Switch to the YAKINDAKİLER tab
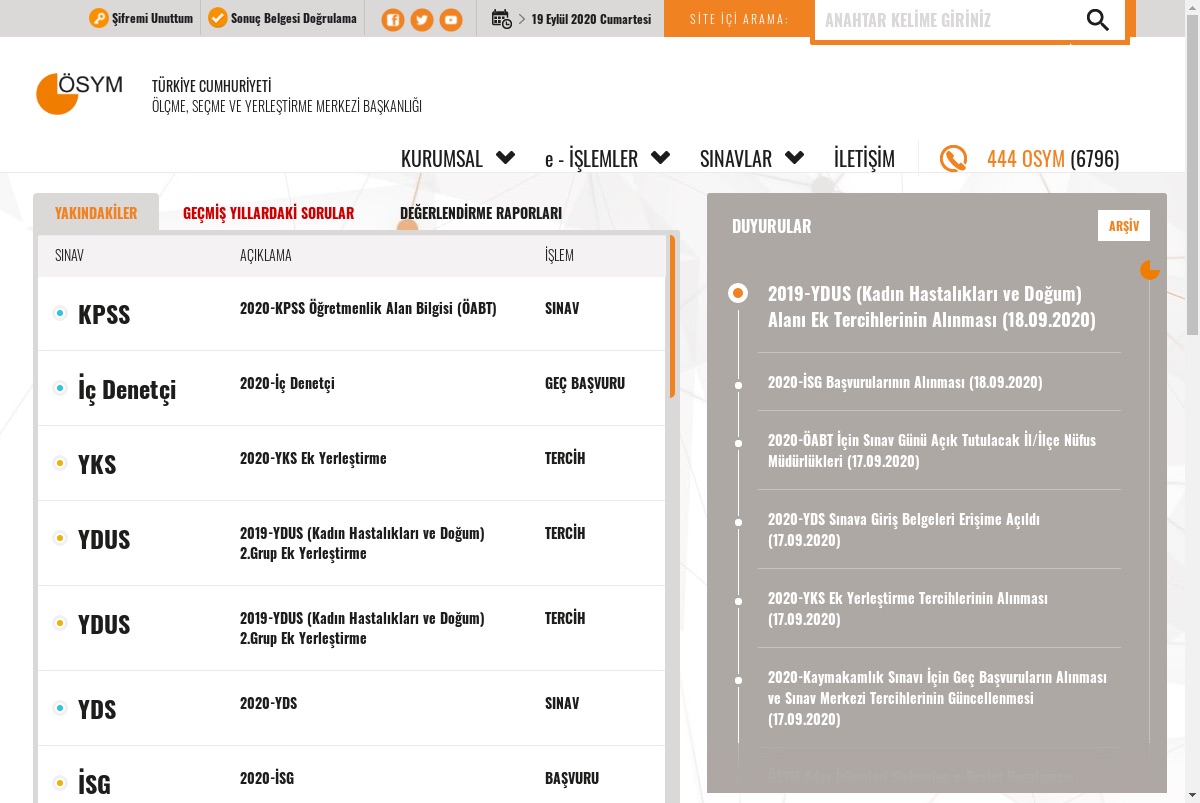1200x803 pixels. coord(96,213)
